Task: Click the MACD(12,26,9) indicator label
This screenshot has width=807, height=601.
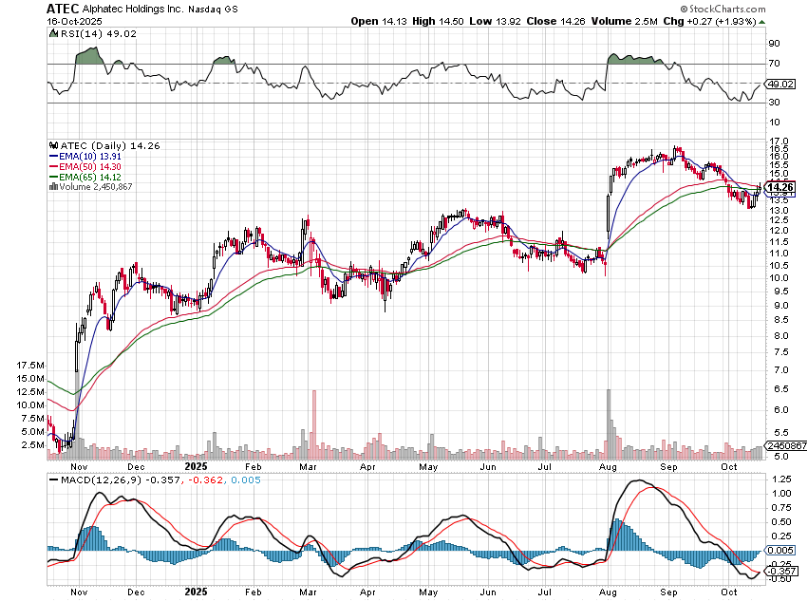Action: [101, 480]
